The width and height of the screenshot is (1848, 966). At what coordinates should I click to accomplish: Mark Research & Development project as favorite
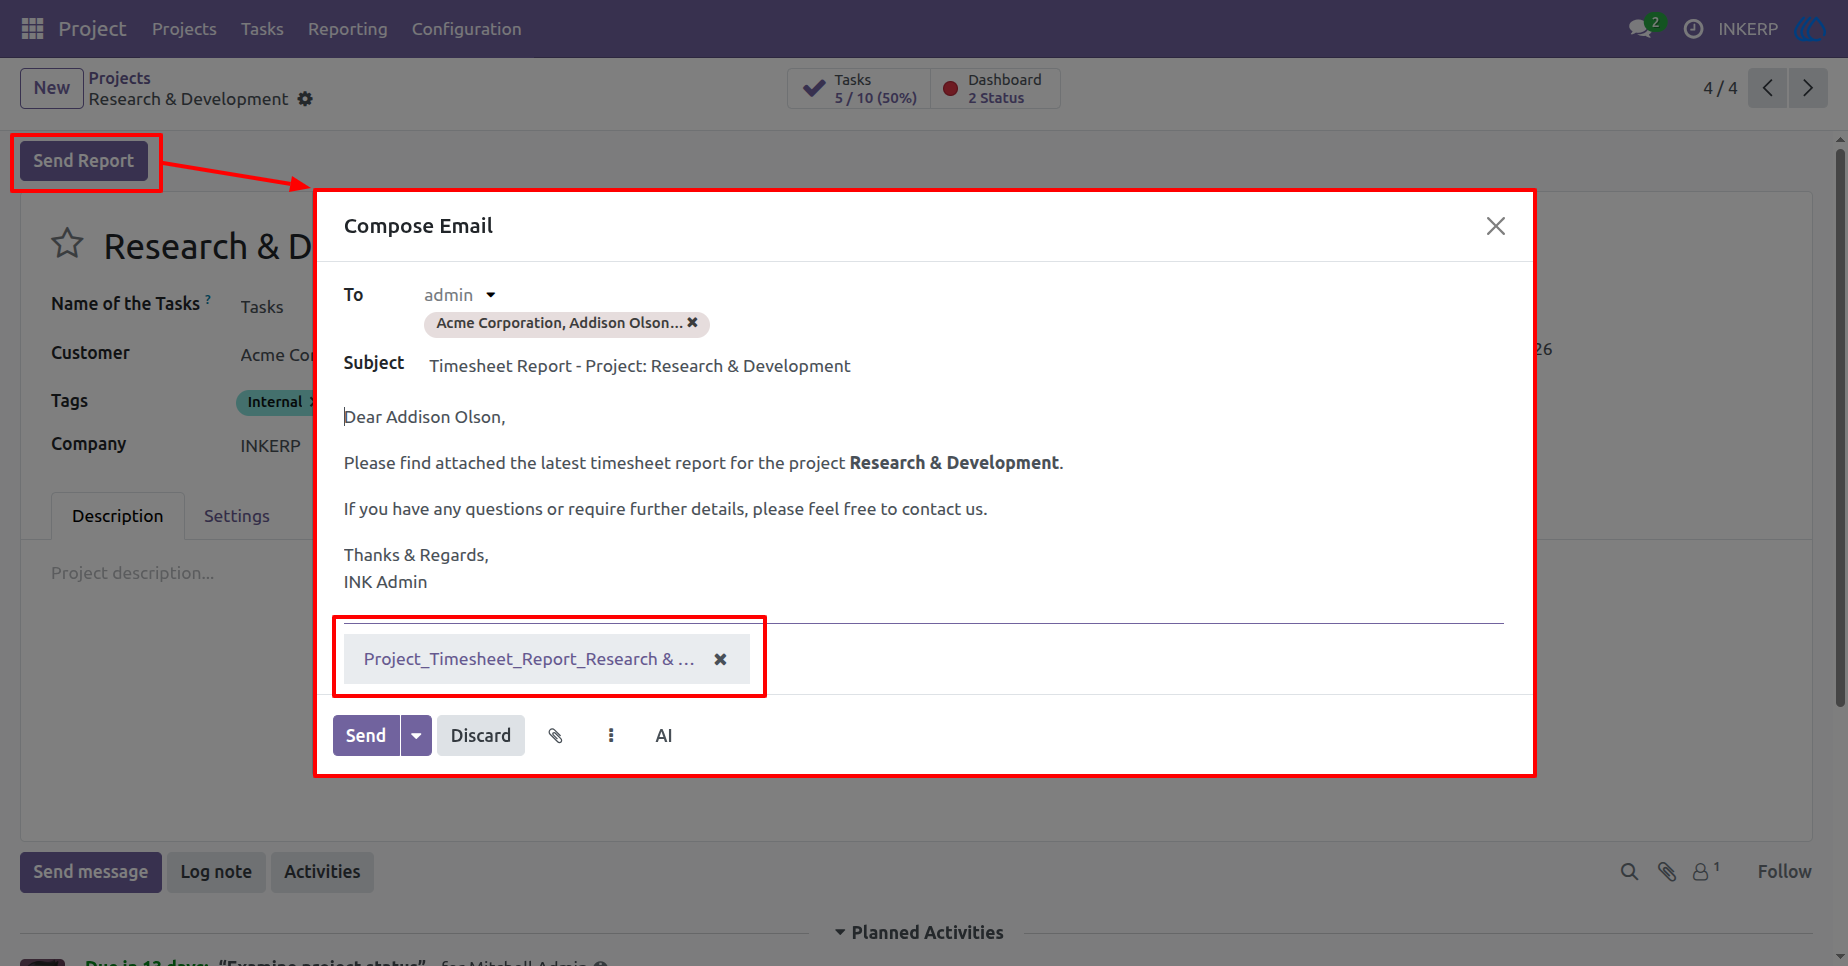click(67, 243)
